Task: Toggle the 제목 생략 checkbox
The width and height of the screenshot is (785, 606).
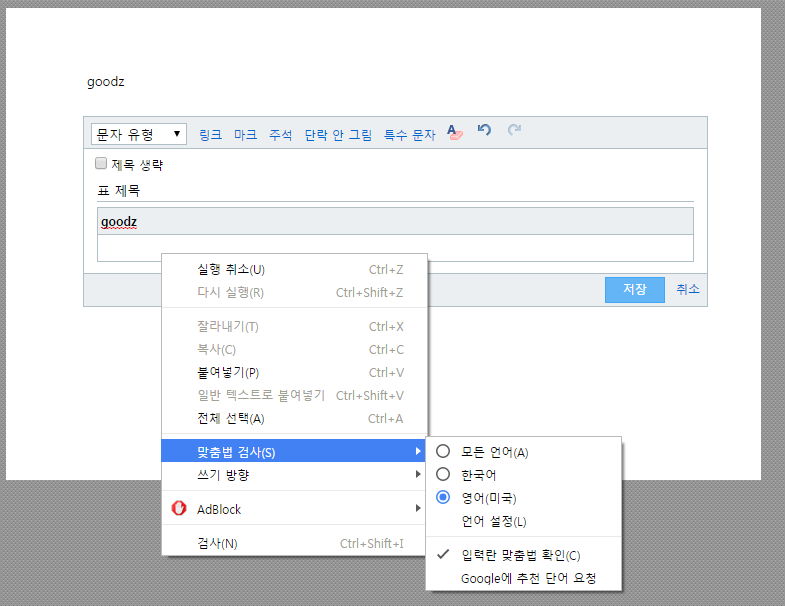Action: coord(101,163)
